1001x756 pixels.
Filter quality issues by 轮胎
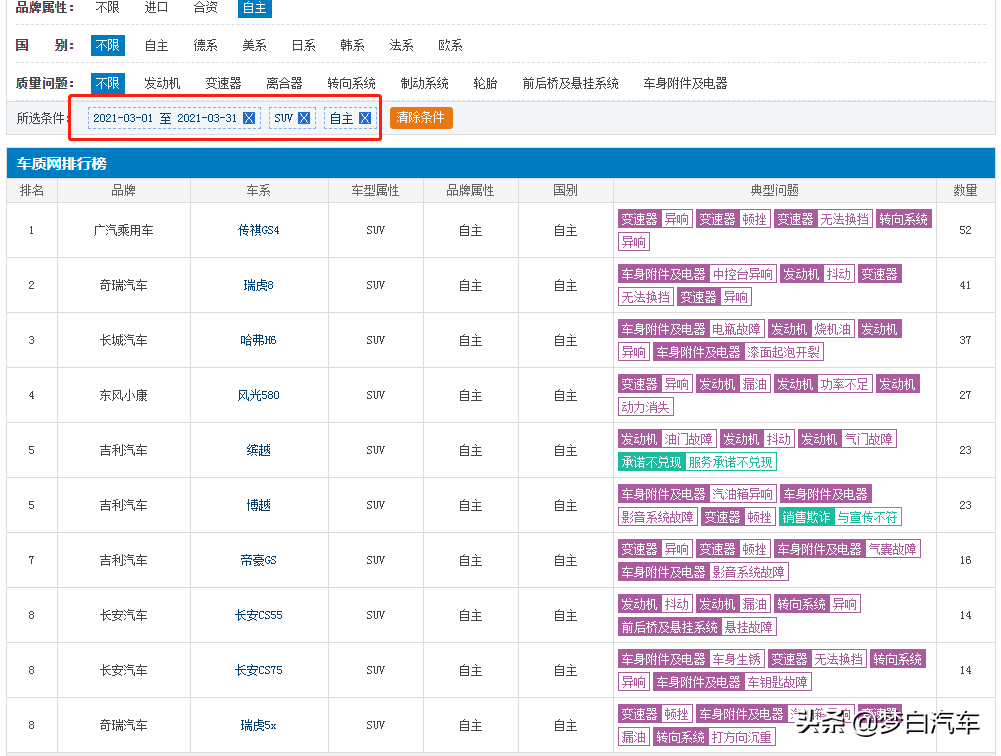(485, 83)
